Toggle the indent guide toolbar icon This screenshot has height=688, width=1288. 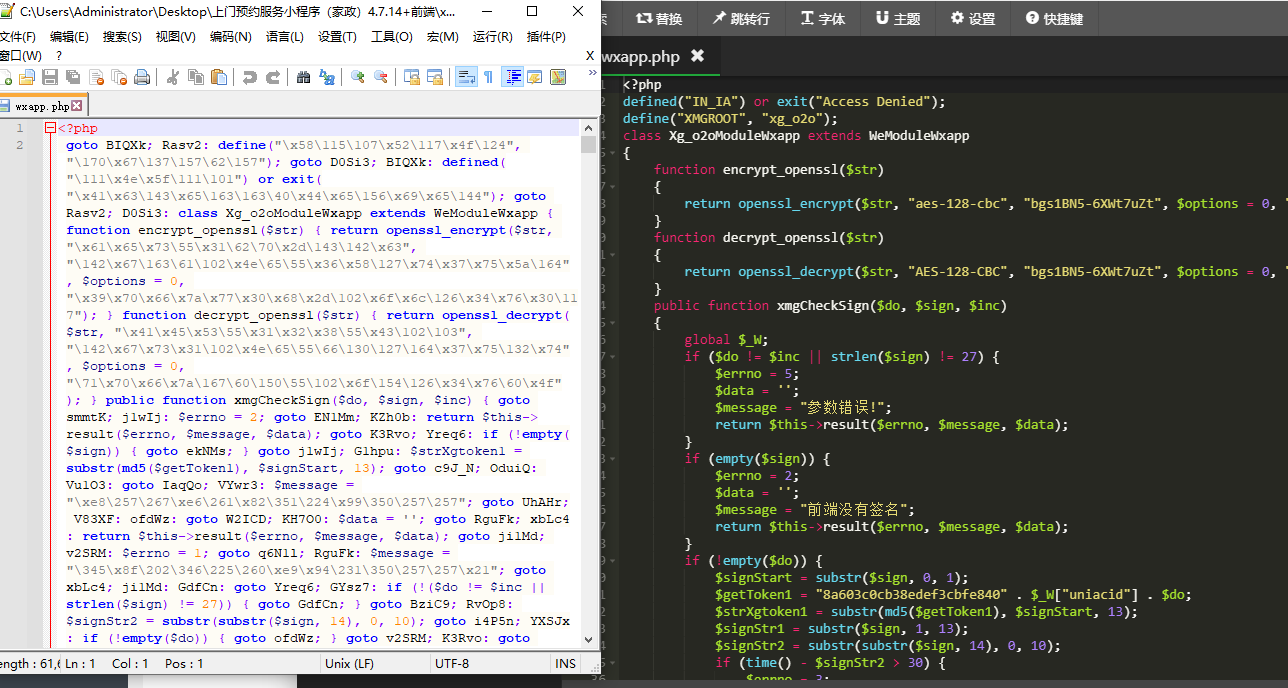tap(513, 77)
